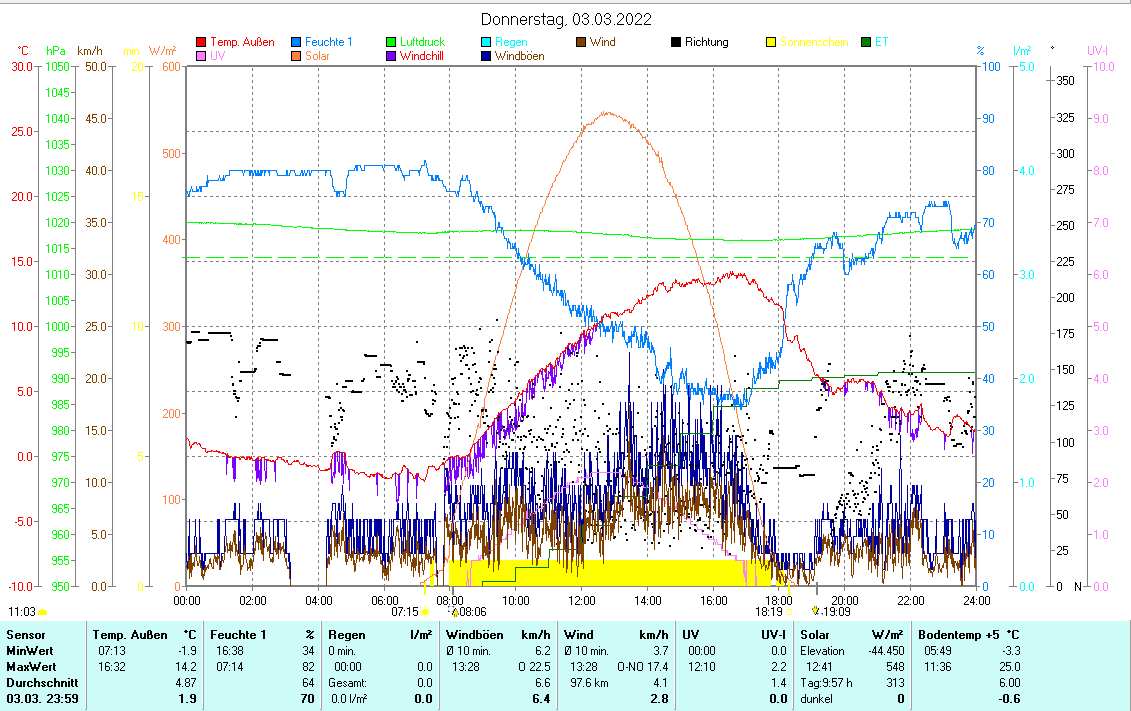
Task: Click the 19:09 sunset time marker
Action: pos(836,611)
